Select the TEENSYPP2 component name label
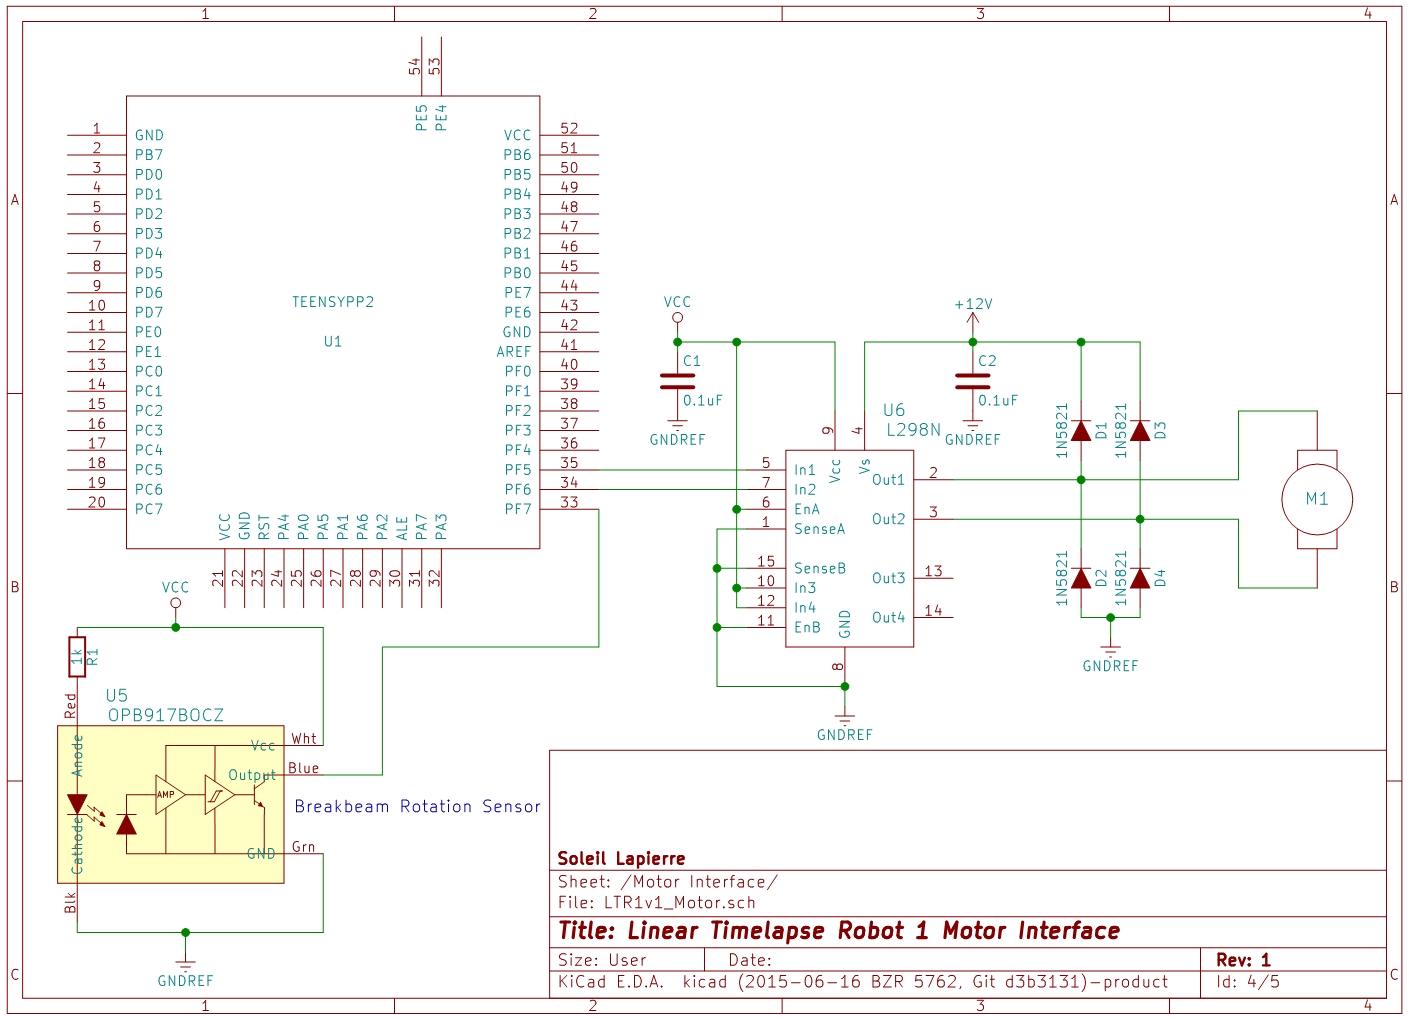 (333, 302)
